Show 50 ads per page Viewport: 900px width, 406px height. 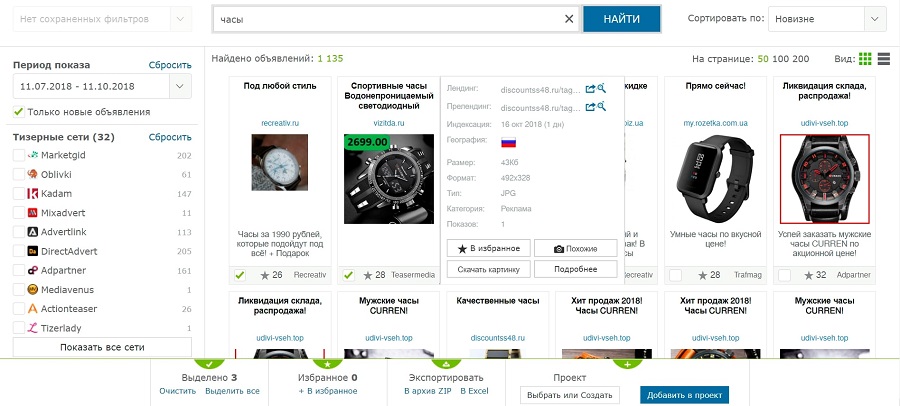click(763, 59)
